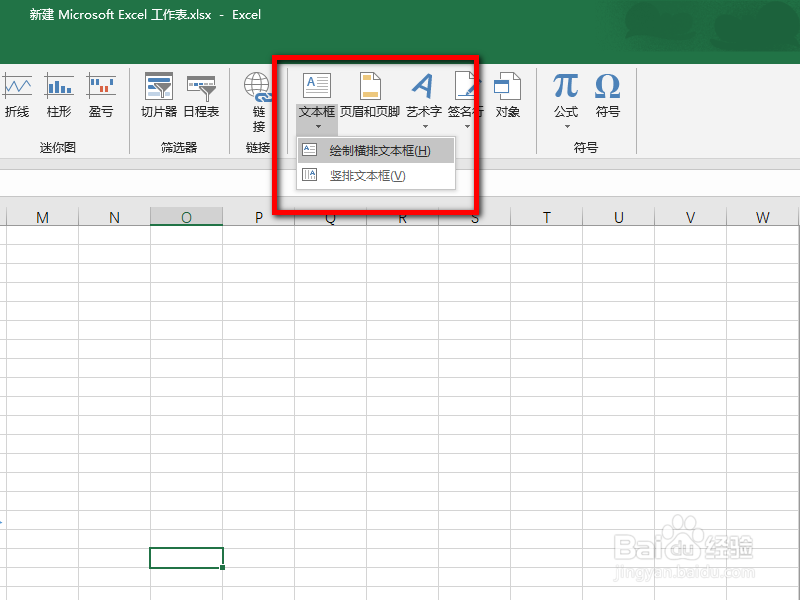Select column M header
This screenshot has height=600, width=800.
pyautogui.click(x=42, y=217)
